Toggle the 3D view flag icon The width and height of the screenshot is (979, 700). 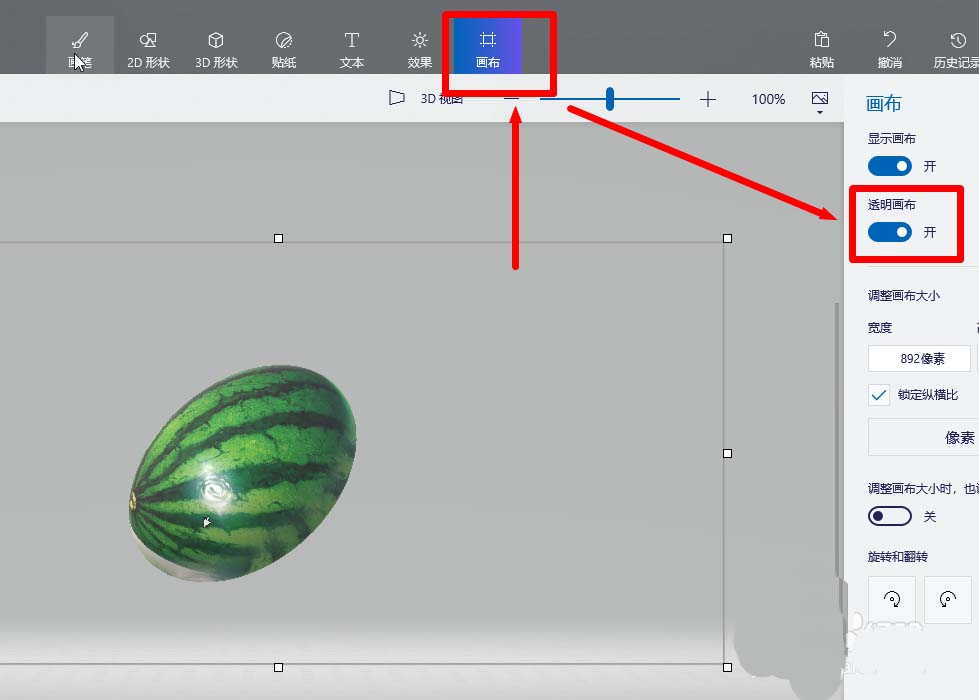(396, 98)
